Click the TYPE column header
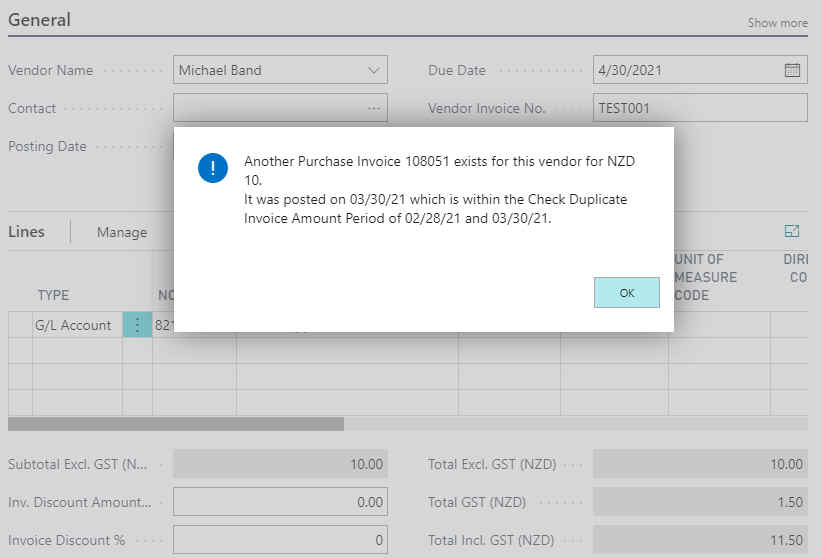Screen dimensions: 822x558 pyautogui.click(x=53, y=295)
